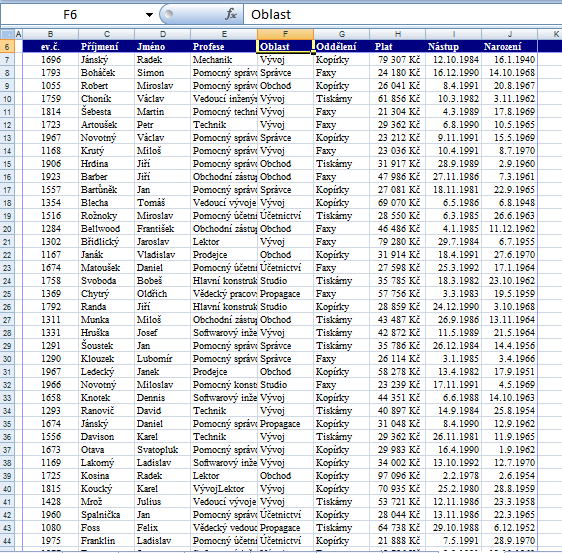Click profession cell 'VývojLektor'
Image resolution: width=562 pixels, height=553 pixels.
coord(224,489)
